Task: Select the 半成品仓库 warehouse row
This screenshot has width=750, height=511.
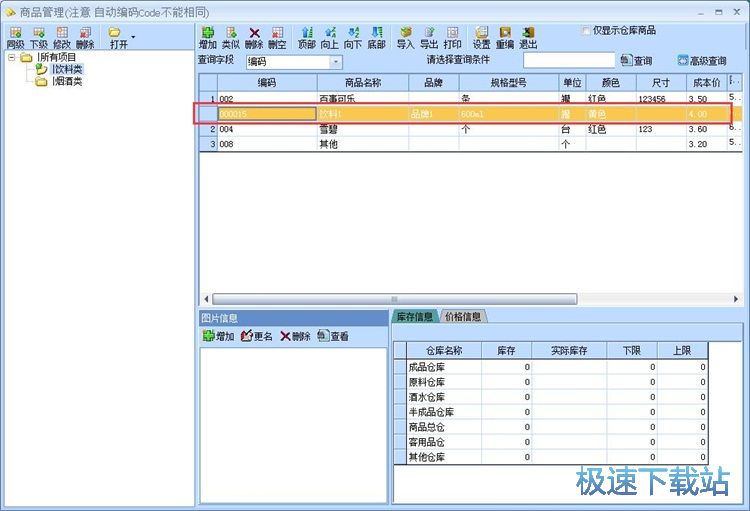Action: click(551, 412)
